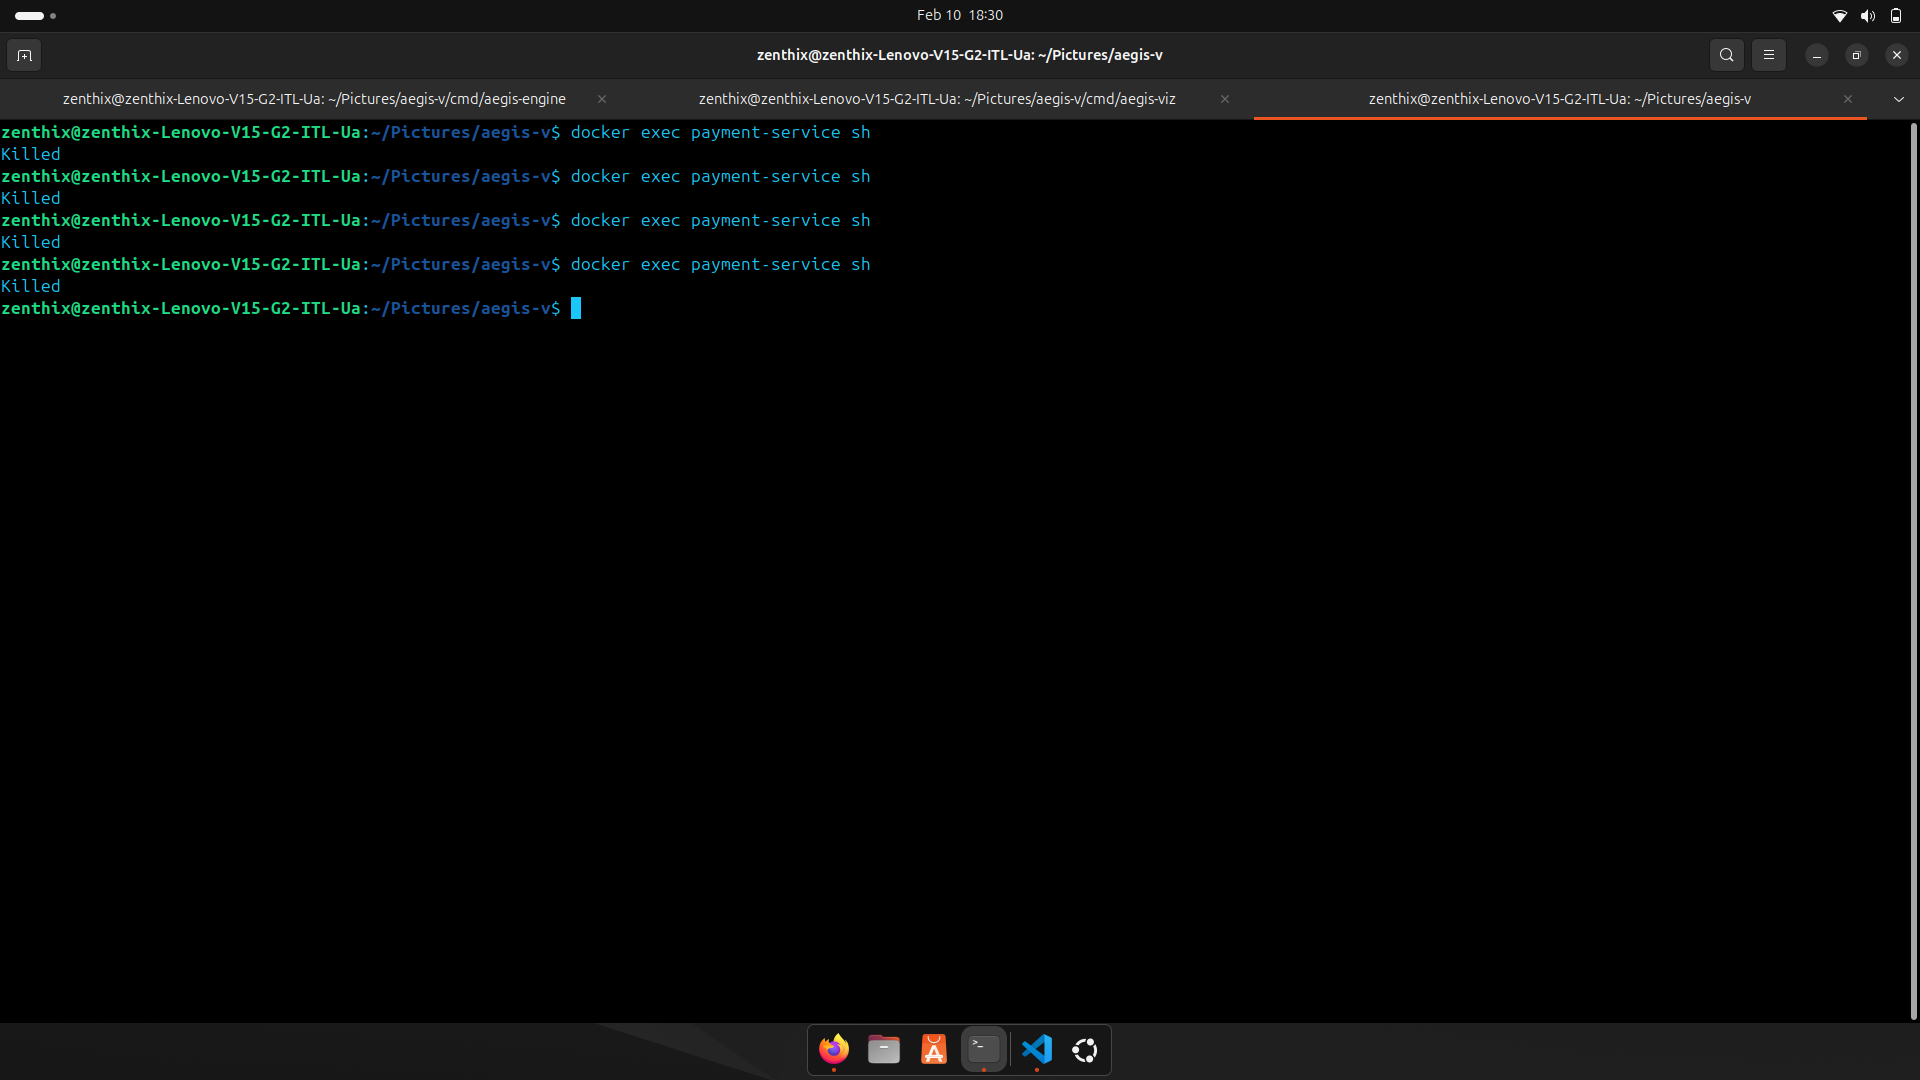This screenshot has width=1920, height=1080.
Task: Close the aegis-engine tab
Action: coord(602,99)
